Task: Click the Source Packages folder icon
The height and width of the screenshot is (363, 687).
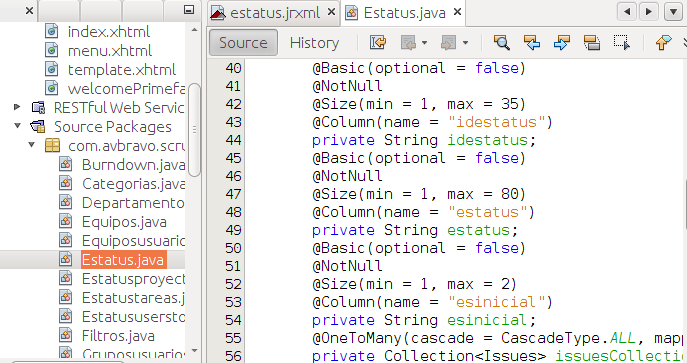Action: pyautogui.click(x=38, y=127)
